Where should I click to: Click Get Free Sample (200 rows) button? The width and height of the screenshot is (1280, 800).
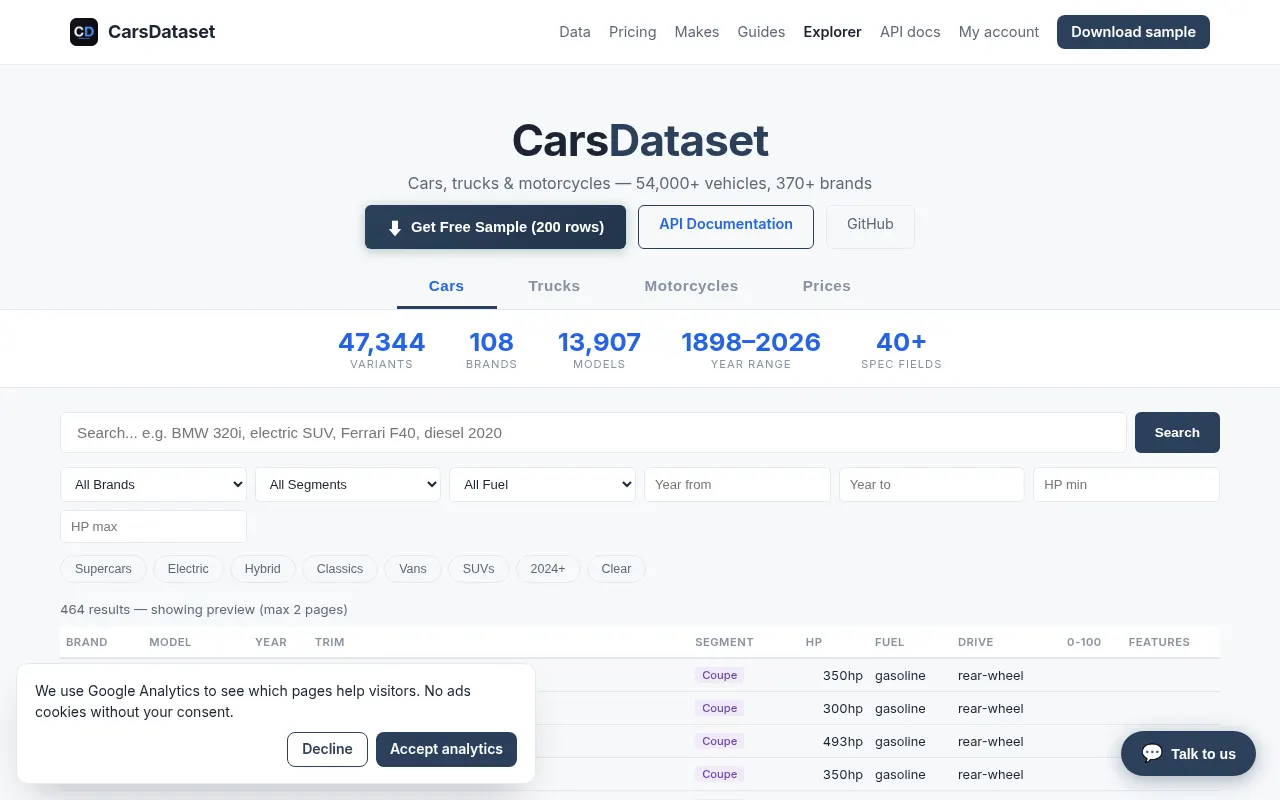[x=495, y=227]
